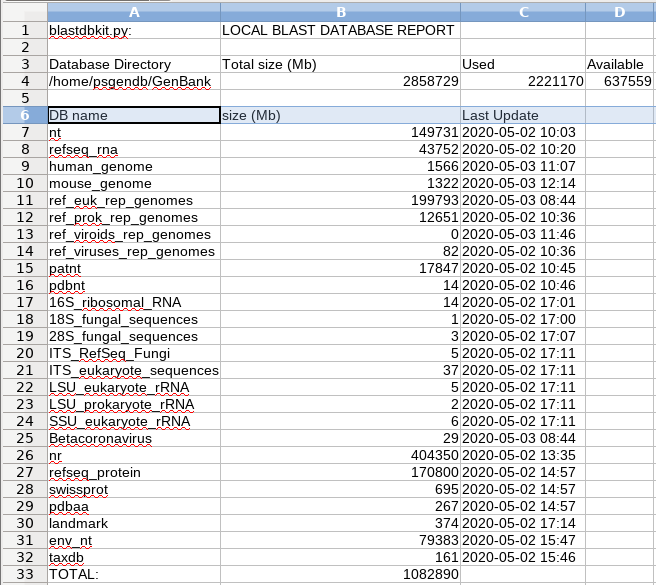Click the 'Betacoronavirus' cell
The width and height of the screenshot is (656, 585).
pos(132,438)
